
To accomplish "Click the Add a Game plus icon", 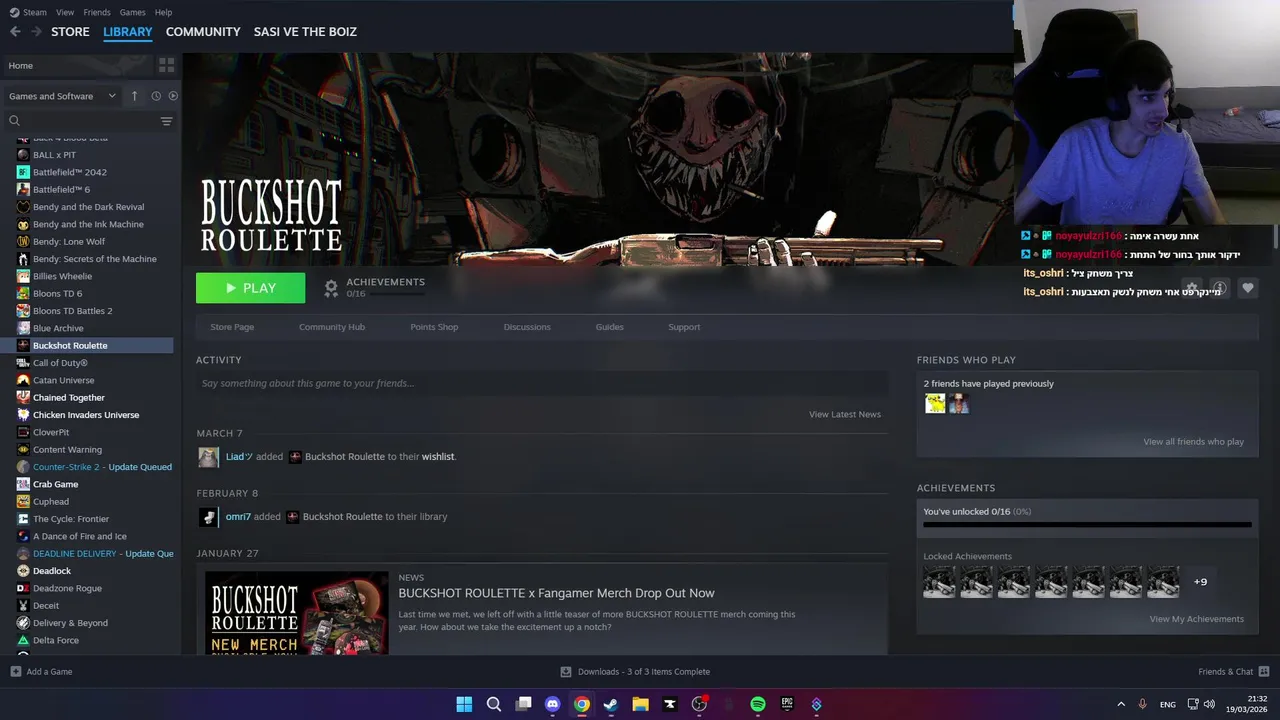I will tap(15, 672).
